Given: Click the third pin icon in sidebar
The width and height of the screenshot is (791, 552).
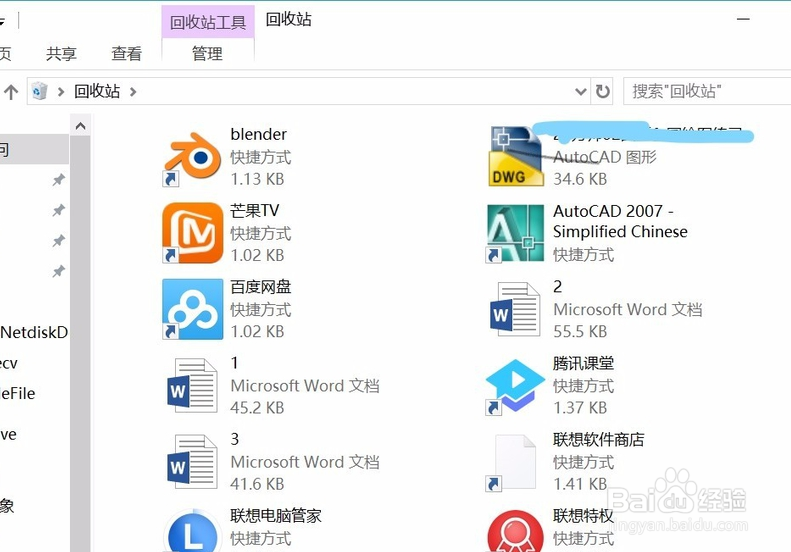Looking at the screenshot, I should (59, 241).
